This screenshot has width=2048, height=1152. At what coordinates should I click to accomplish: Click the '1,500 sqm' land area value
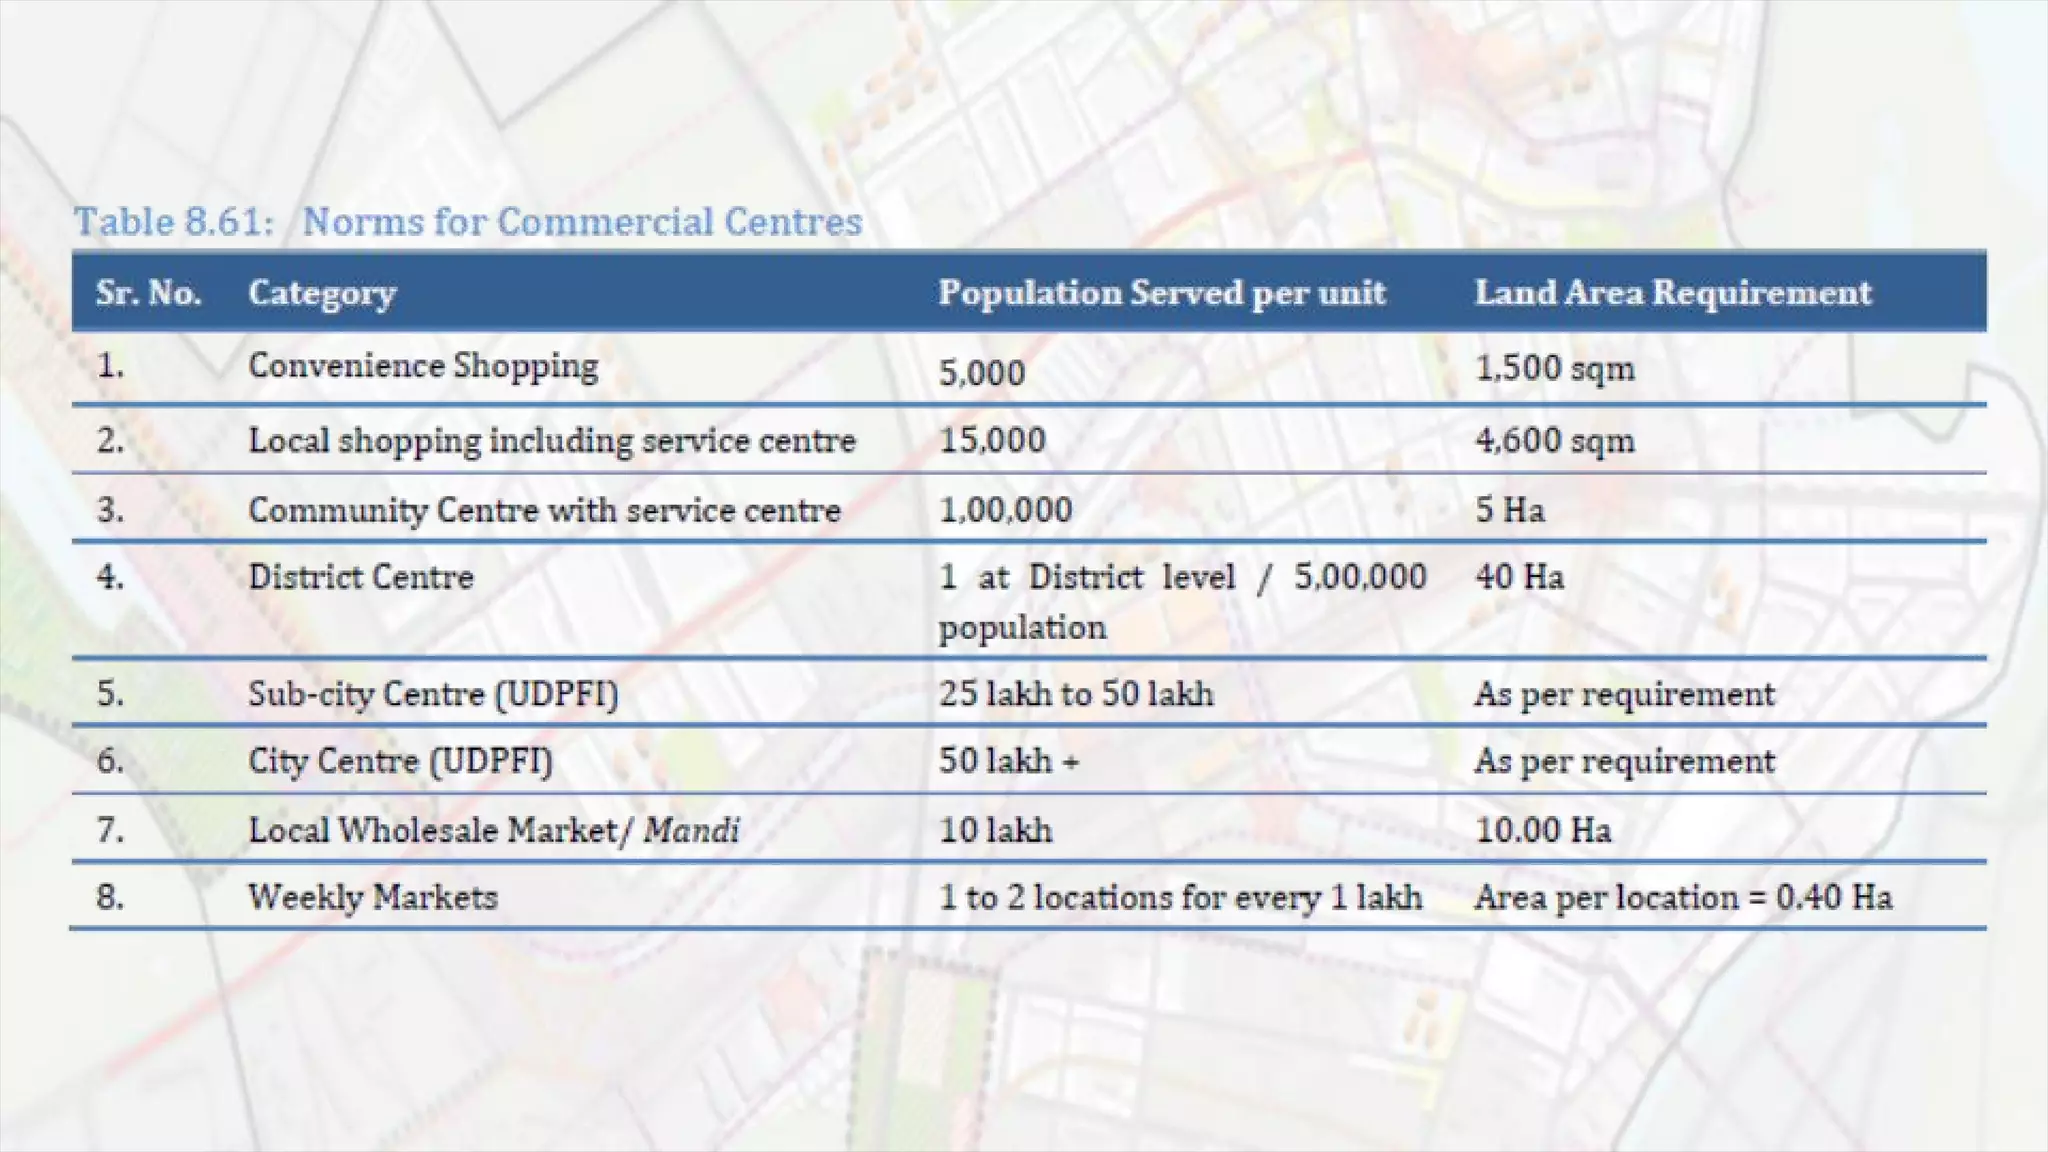[1554, 368]
